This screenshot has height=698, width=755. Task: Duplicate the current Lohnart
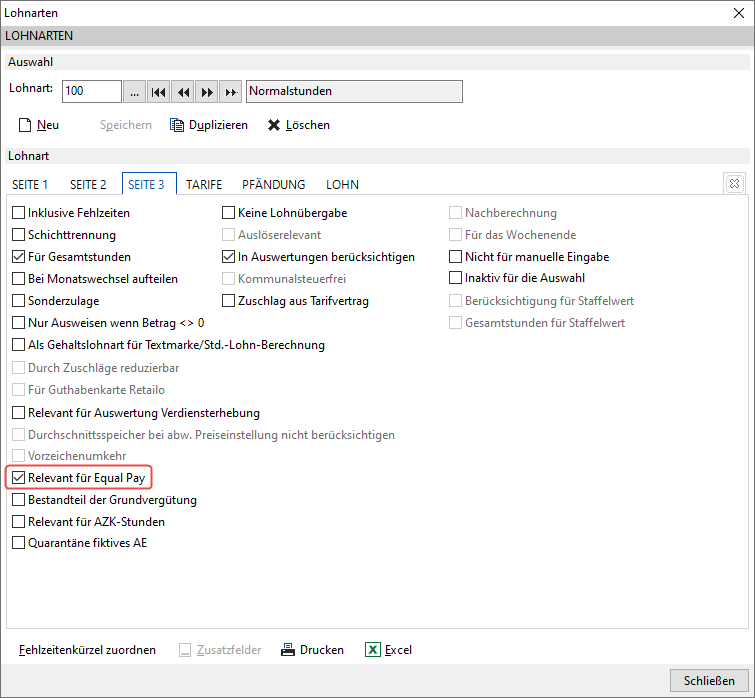click(208, 125)
